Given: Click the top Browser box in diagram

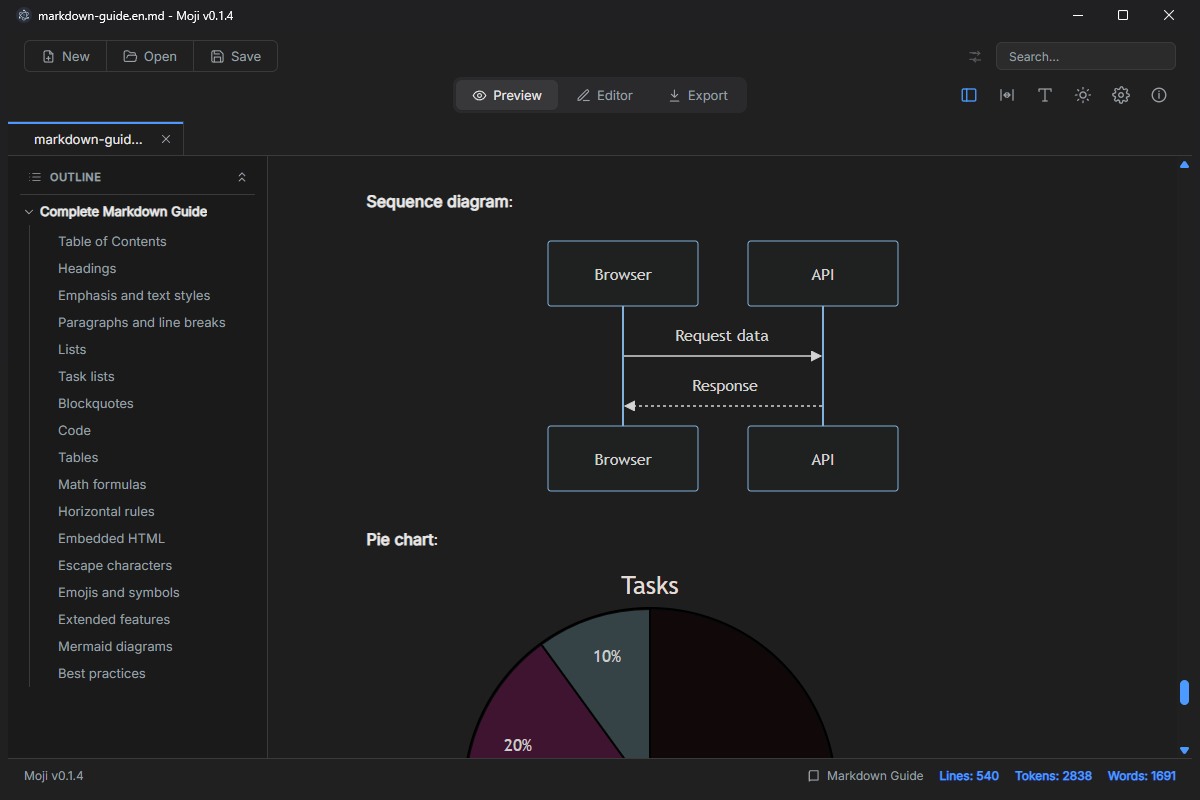Looking at the screenshot, I should 623,274.
